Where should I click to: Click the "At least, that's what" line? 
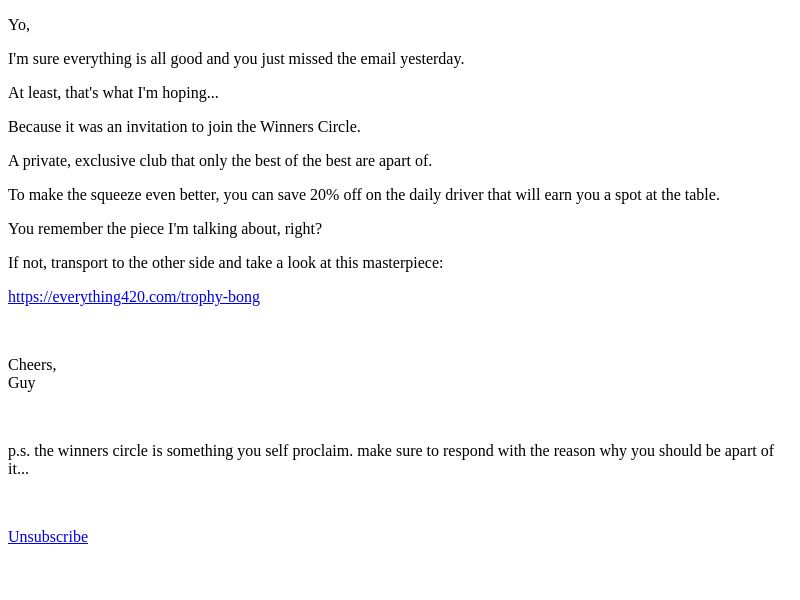113,93
